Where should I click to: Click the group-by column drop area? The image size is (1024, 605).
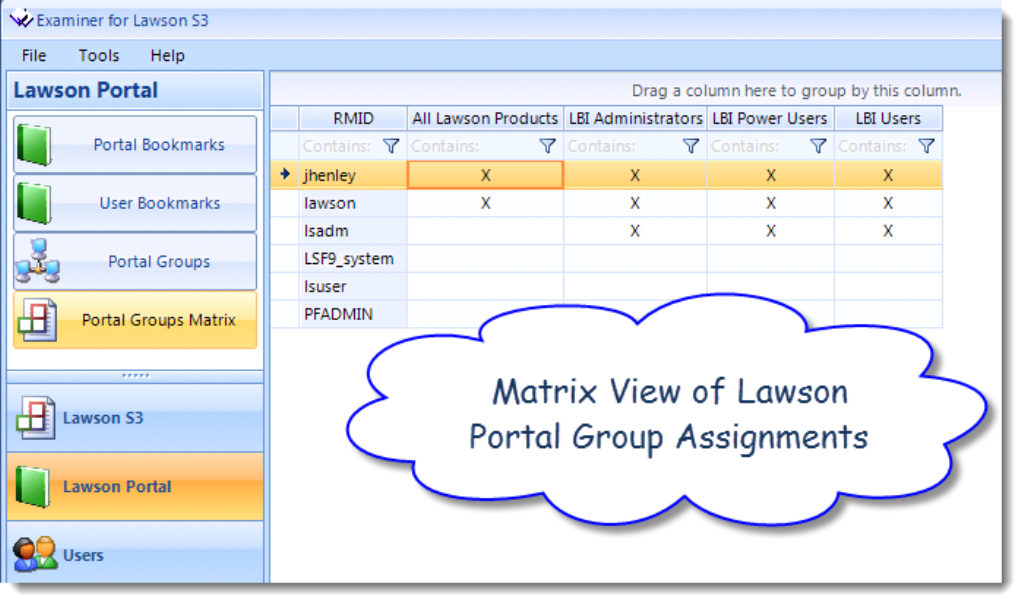coord(635,90)
